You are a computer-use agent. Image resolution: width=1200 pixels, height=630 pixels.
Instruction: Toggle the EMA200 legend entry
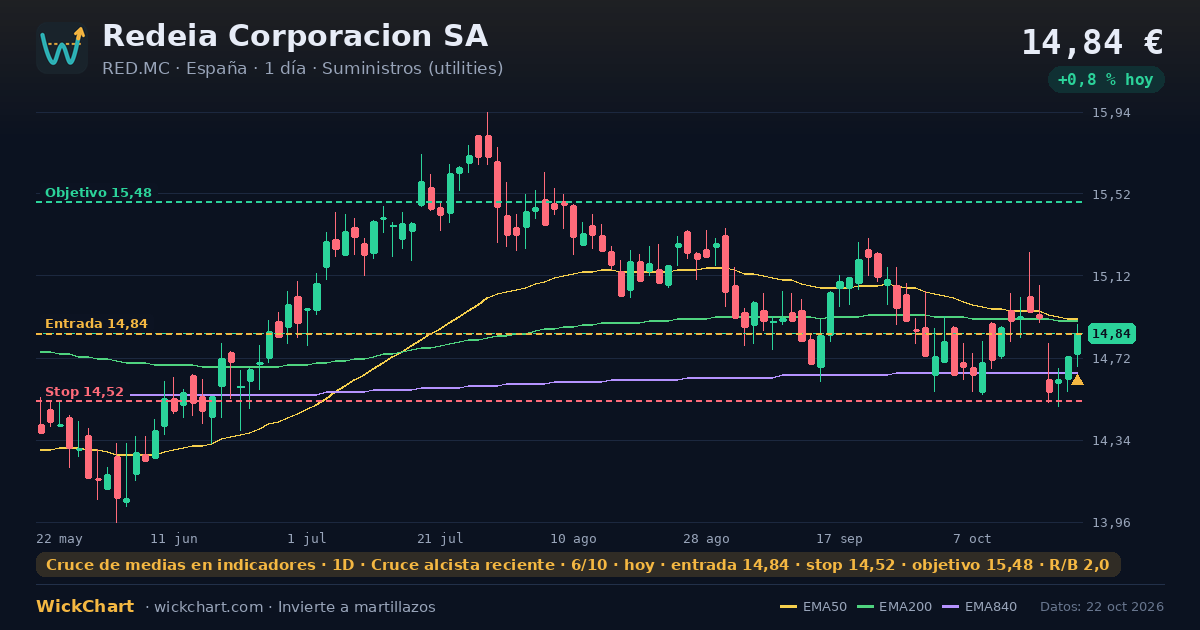point(893,607)
